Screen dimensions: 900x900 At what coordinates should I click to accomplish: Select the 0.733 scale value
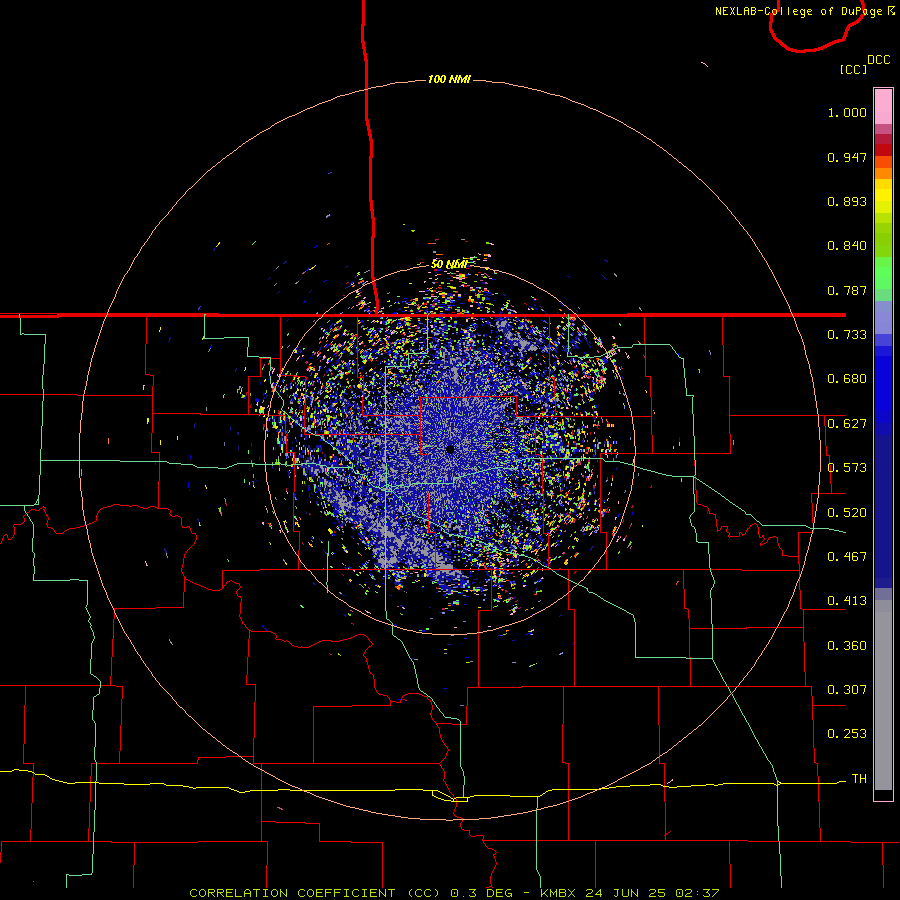tap(847, 335)
